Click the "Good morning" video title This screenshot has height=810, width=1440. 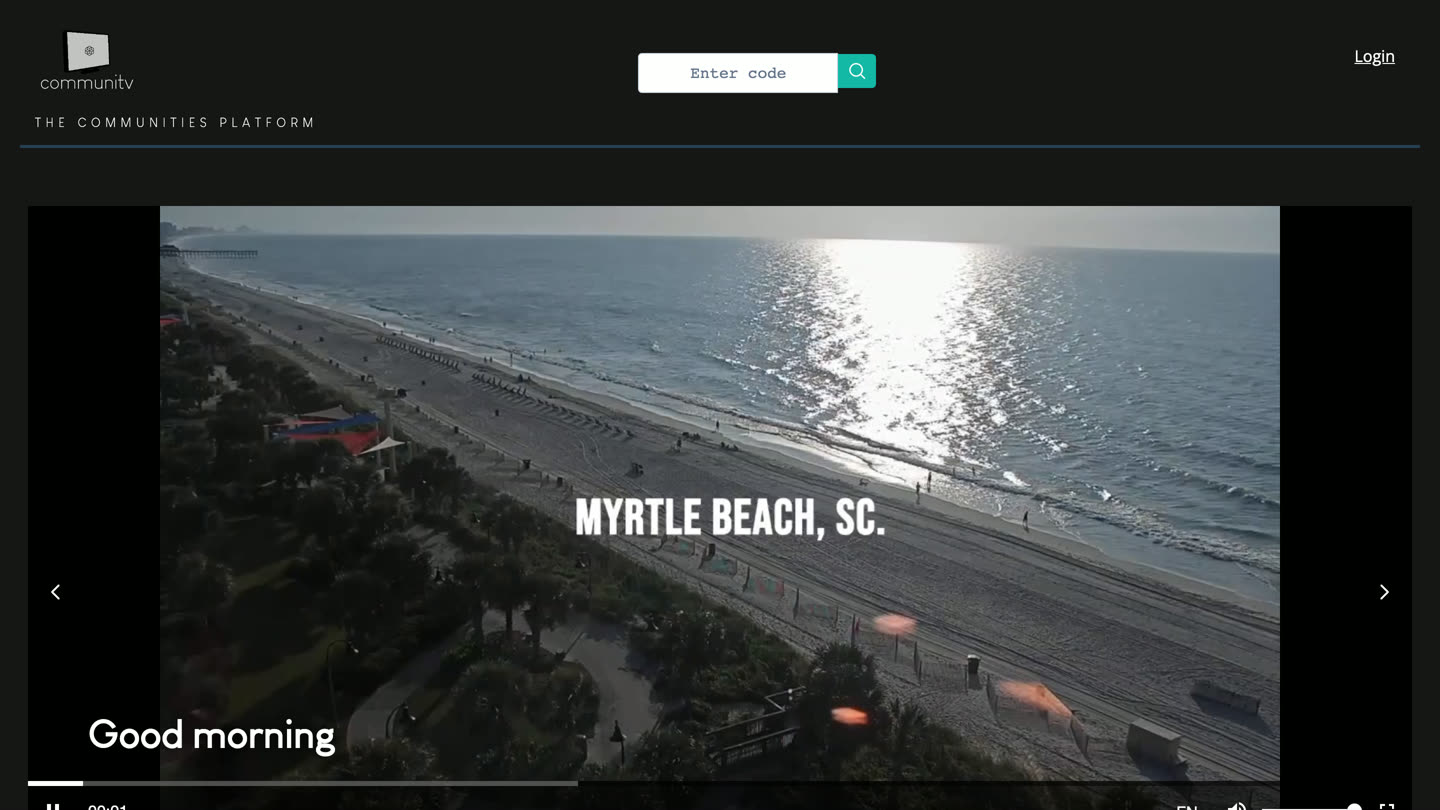212,735
